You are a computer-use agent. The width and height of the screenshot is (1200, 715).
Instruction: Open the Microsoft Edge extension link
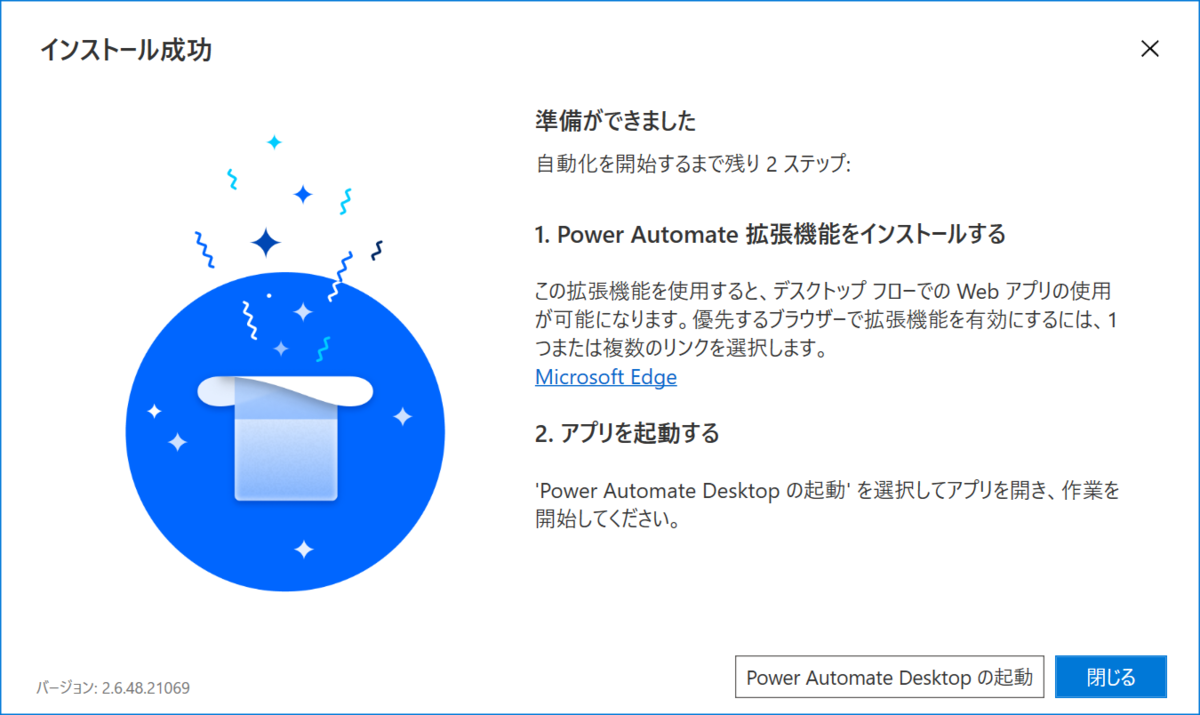606,377
